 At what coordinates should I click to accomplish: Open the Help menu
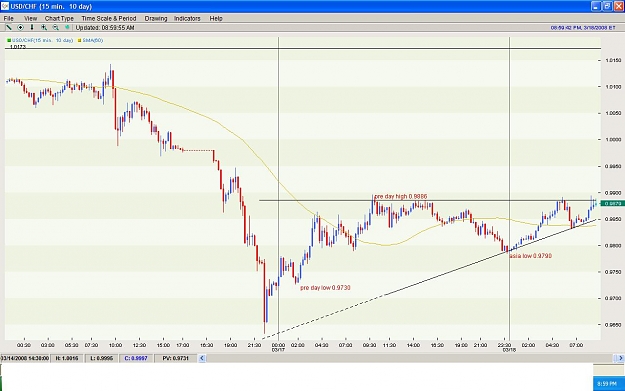point(216,18)
